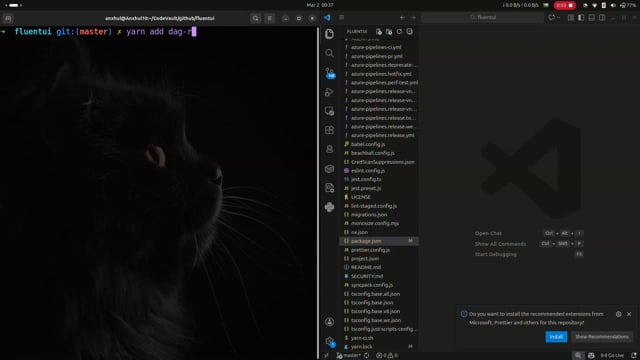Click the Wi-Fi icon in system tray
Screen dimensions: 640x360
pyautogui.click(x=594, y=5)
